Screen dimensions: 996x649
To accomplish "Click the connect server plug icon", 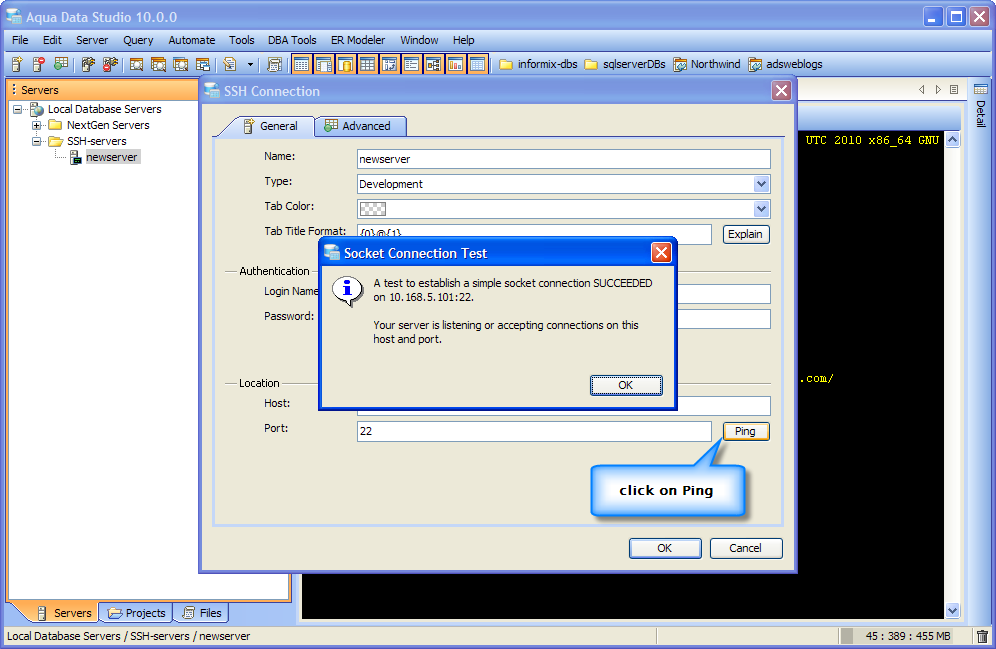I will [x=88, y=64].
